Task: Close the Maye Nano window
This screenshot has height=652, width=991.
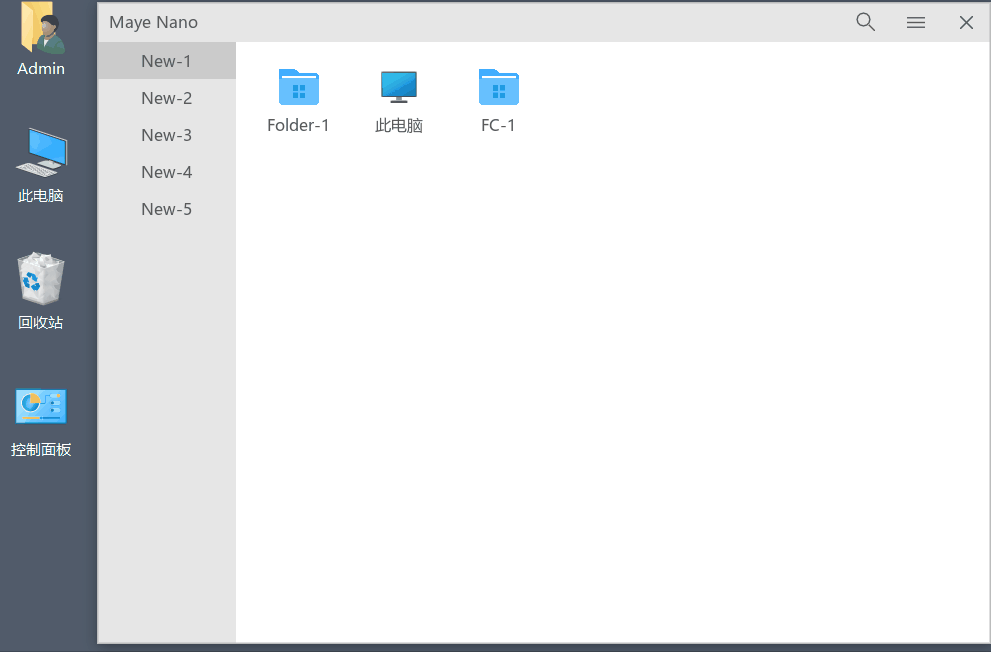Action: coord(966,22)
